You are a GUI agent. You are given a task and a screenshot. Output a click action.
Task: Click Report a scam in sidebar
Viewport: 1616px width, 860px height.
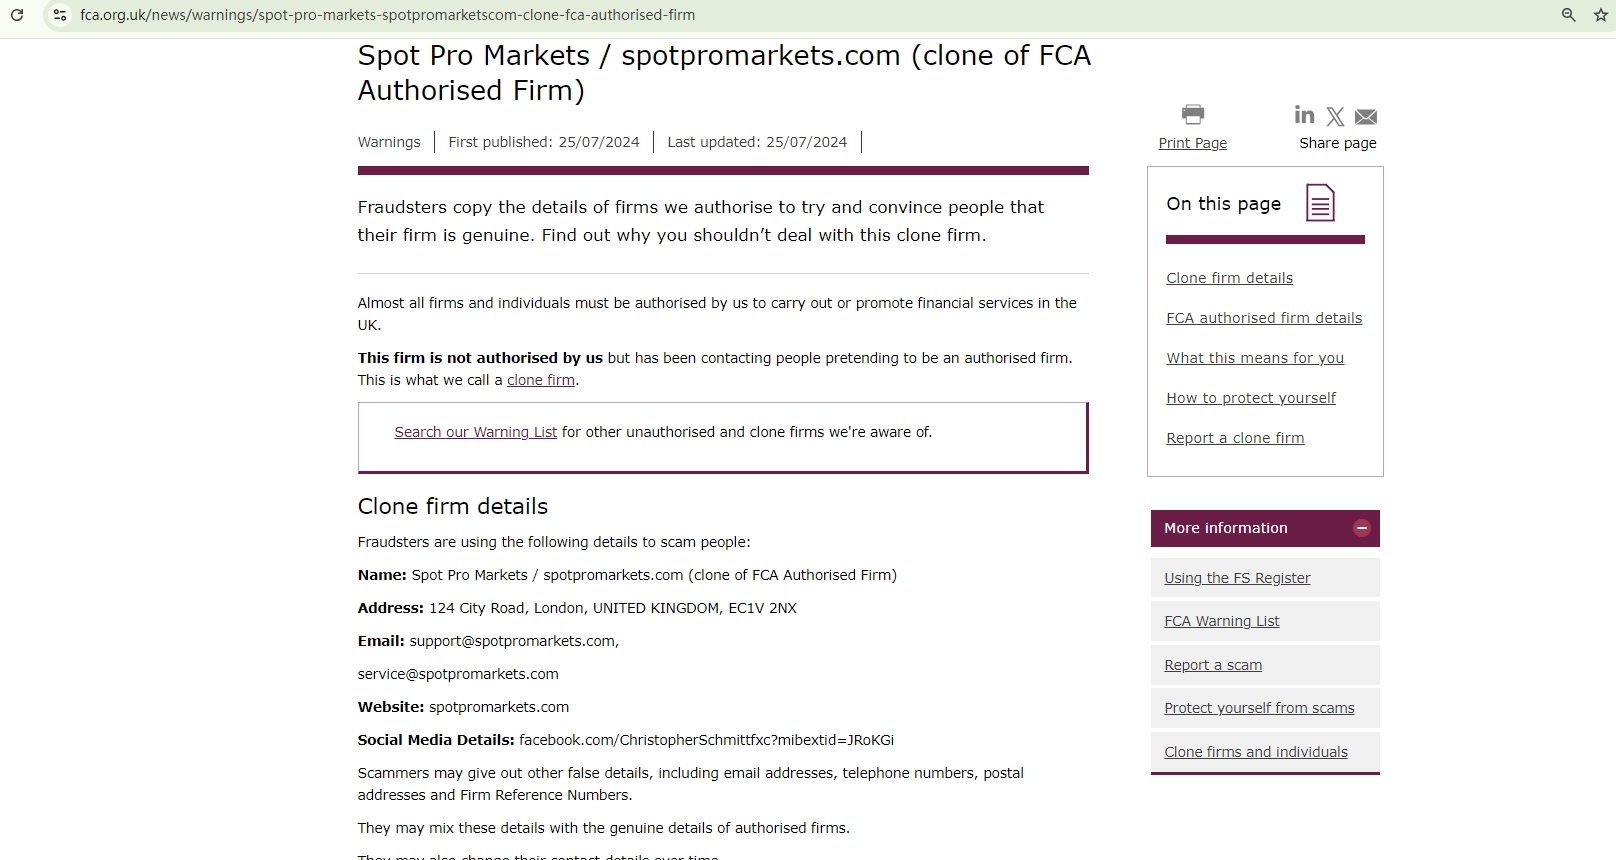point(1213,665)
